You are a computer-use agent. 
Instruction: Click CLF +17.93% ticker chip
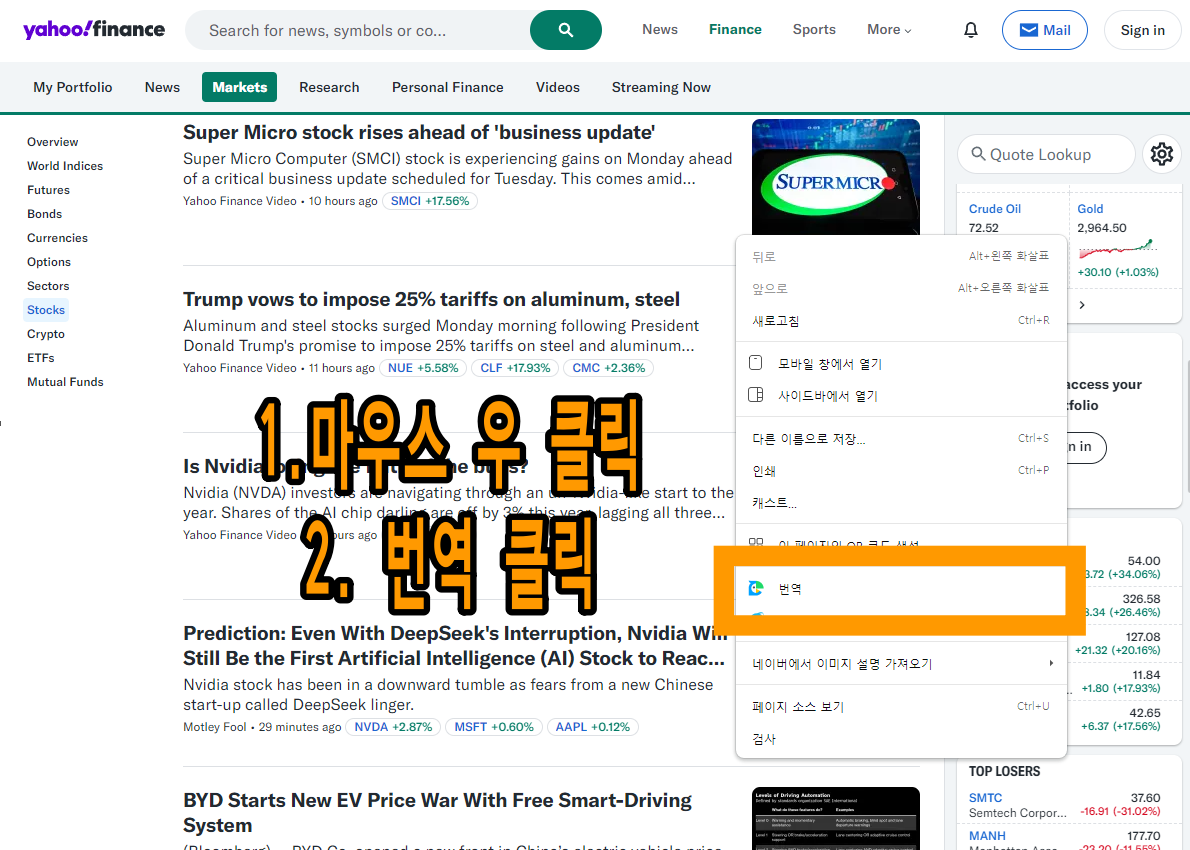(x=515, y=368)
